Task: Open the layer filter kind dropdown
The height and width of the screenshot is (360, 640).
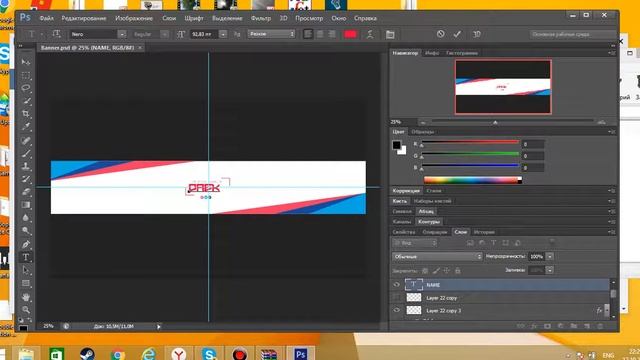Action: pos(415,243)
